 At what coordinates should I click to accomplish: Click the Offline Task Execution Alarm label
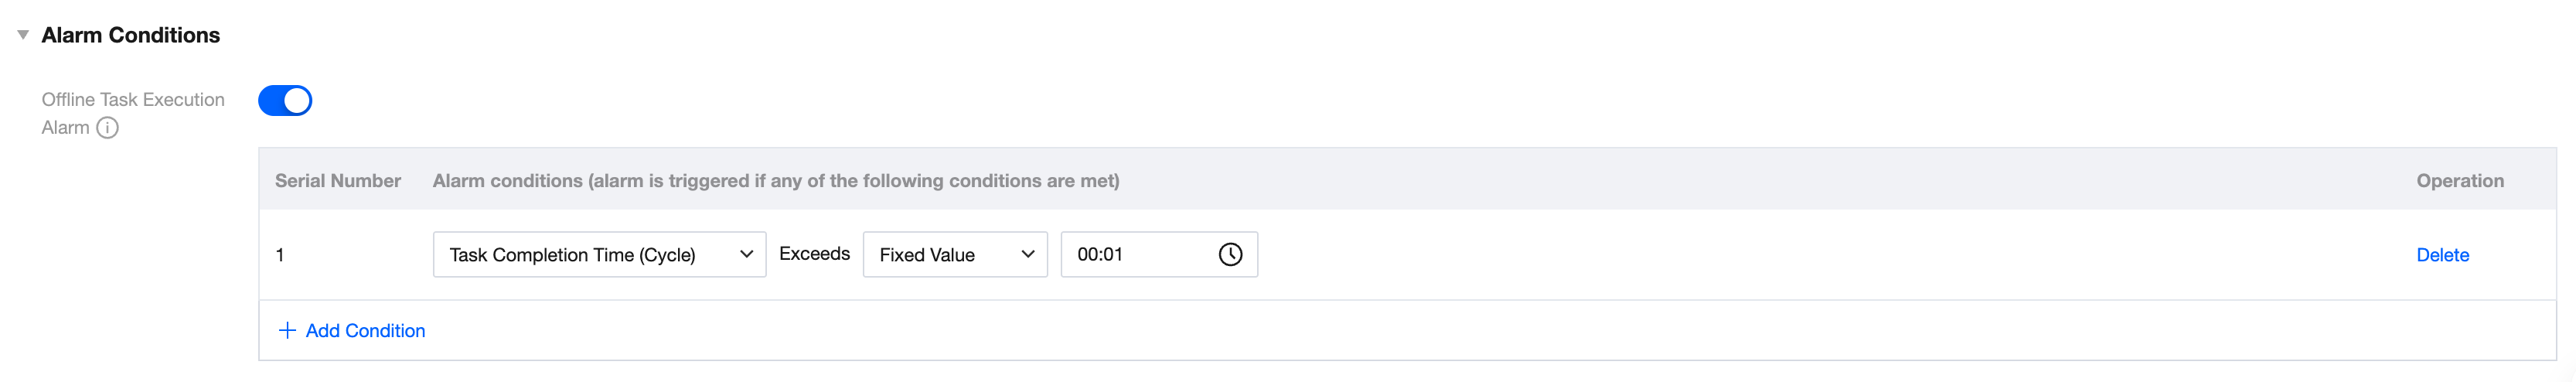[132, 100]
